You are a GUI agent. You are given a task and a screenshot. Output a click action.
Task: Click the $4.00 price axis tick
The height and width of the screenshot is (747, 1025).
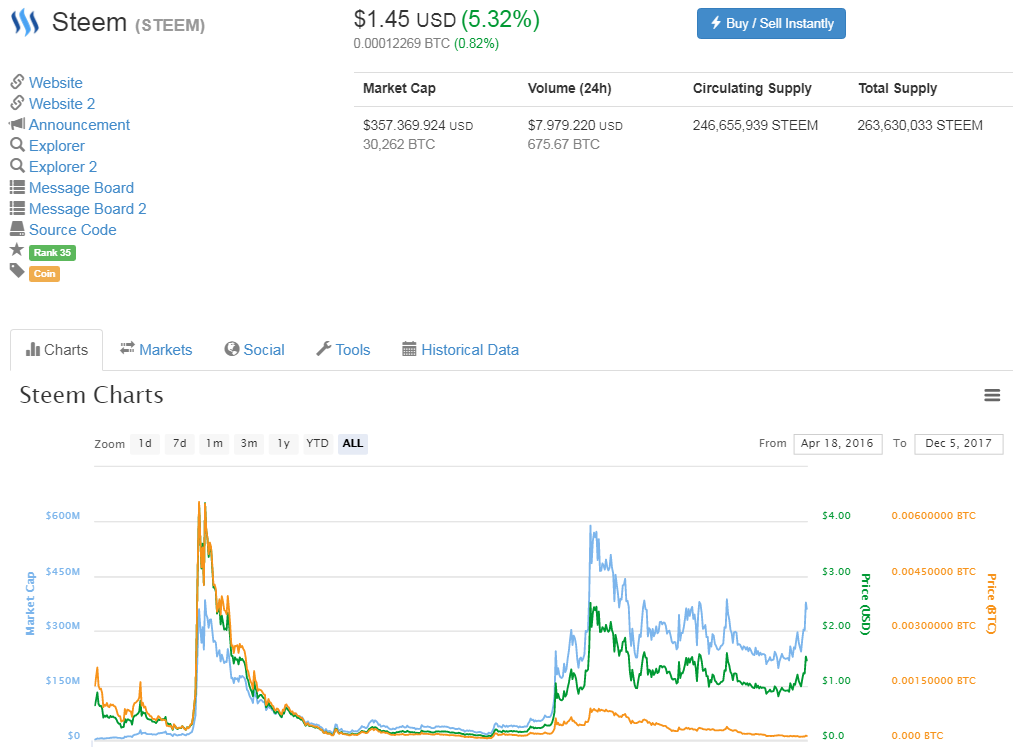837,516
